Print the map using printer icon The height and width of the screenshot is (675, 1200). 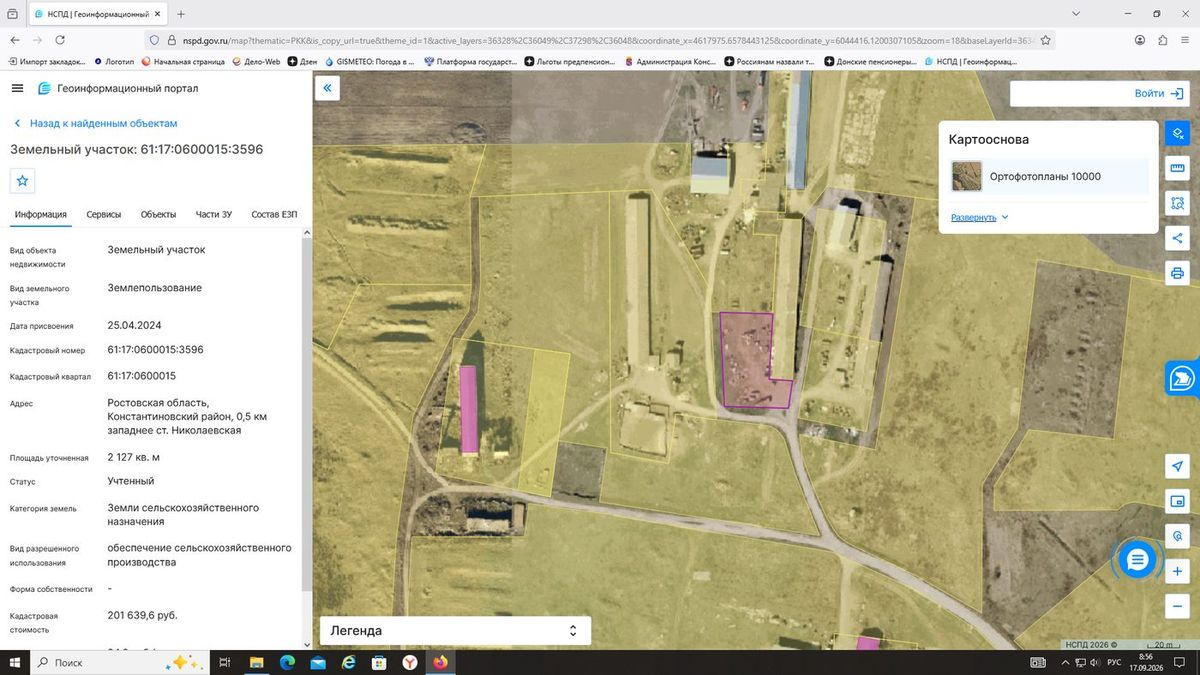(x=1177, y=273)
